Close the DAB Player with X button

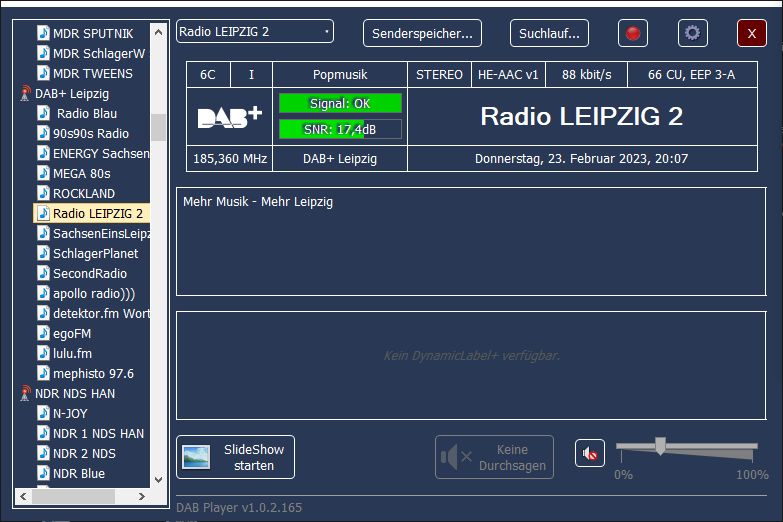751,33
